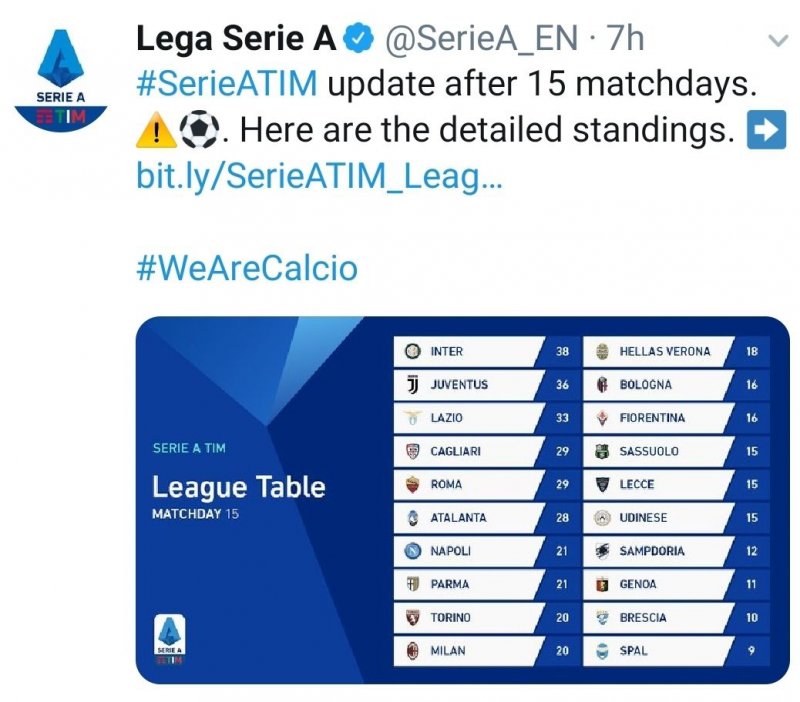Click the Inter club crest
Screen dimensions: 800x702
[x=412, y=352]
